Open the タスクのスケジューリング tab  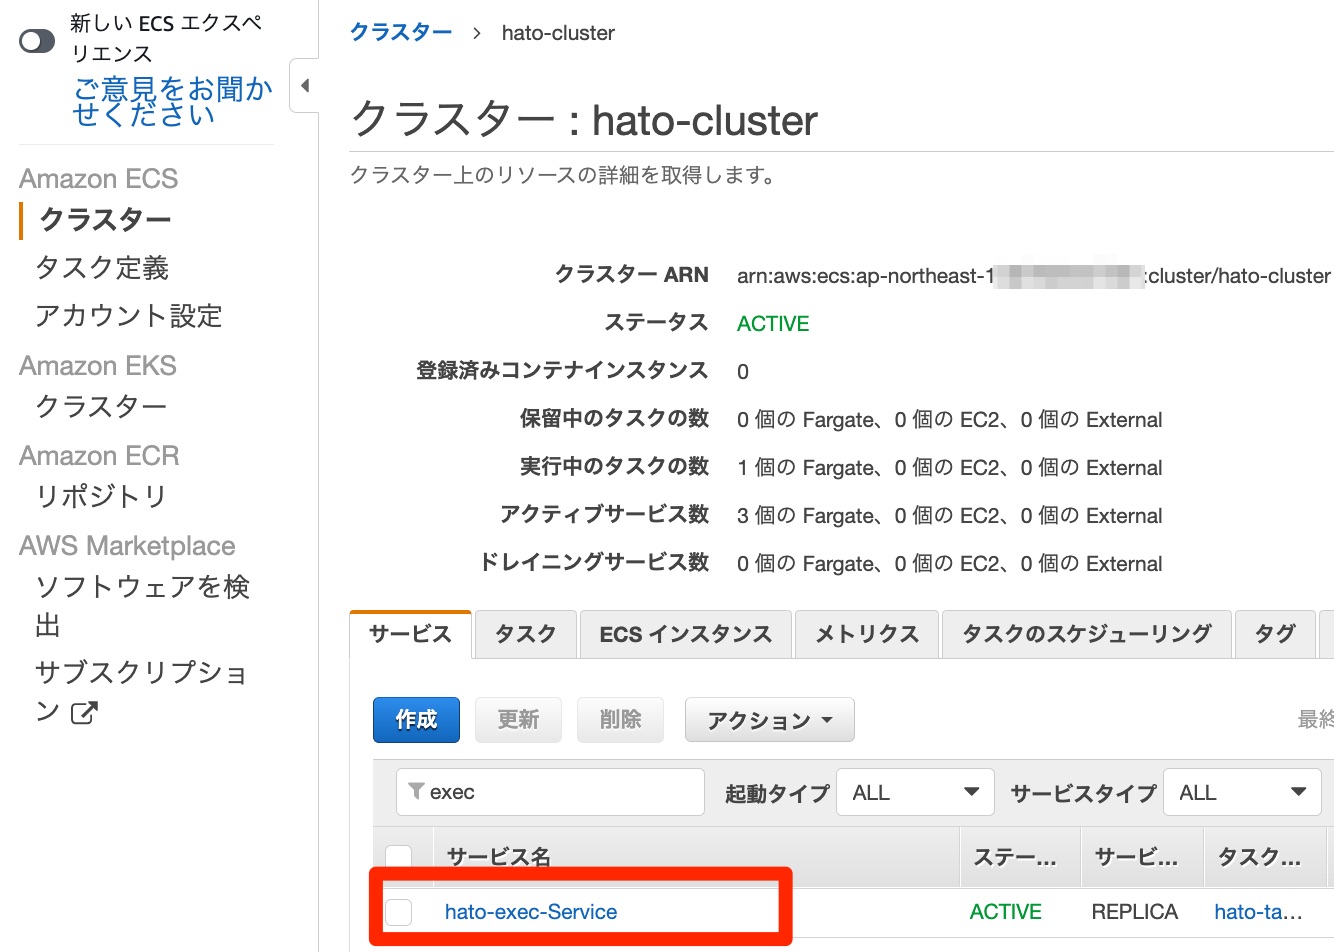click(1087, 633)
